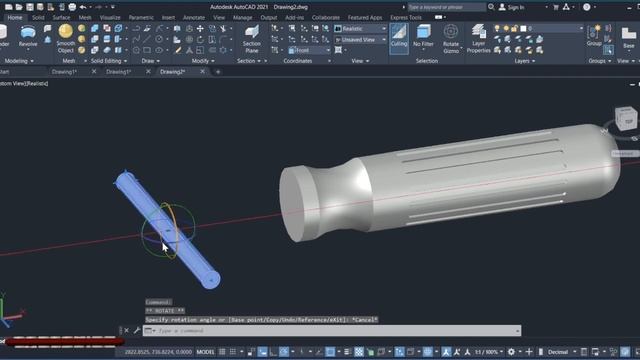640x360 pixels.
Task: Click the Autodesk App Store cart icon
Action: point(556,7)
